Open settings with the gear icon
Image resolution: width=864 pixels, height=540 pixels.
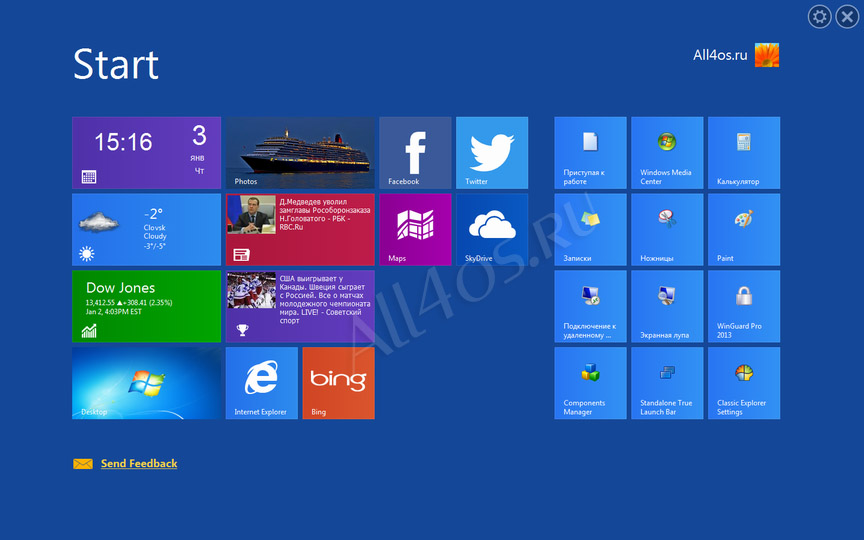pyautogui.click(x=819, y=17)
